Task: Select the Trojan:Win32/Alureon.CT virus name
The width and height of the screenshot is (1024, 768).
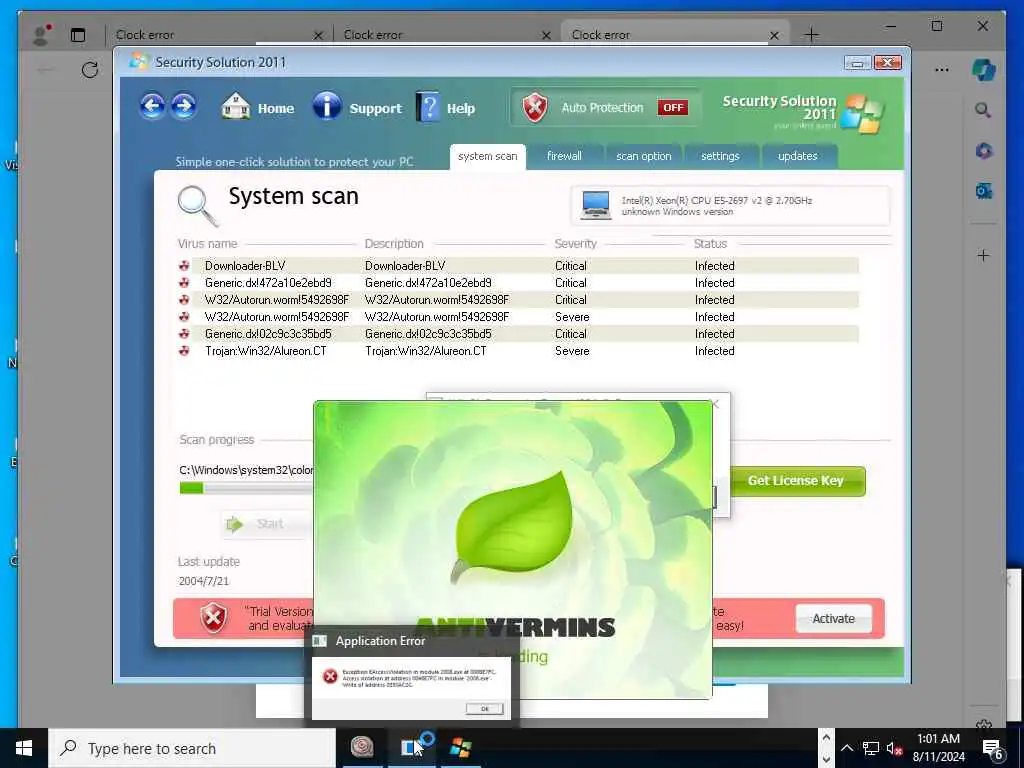Action: [265, 351]
